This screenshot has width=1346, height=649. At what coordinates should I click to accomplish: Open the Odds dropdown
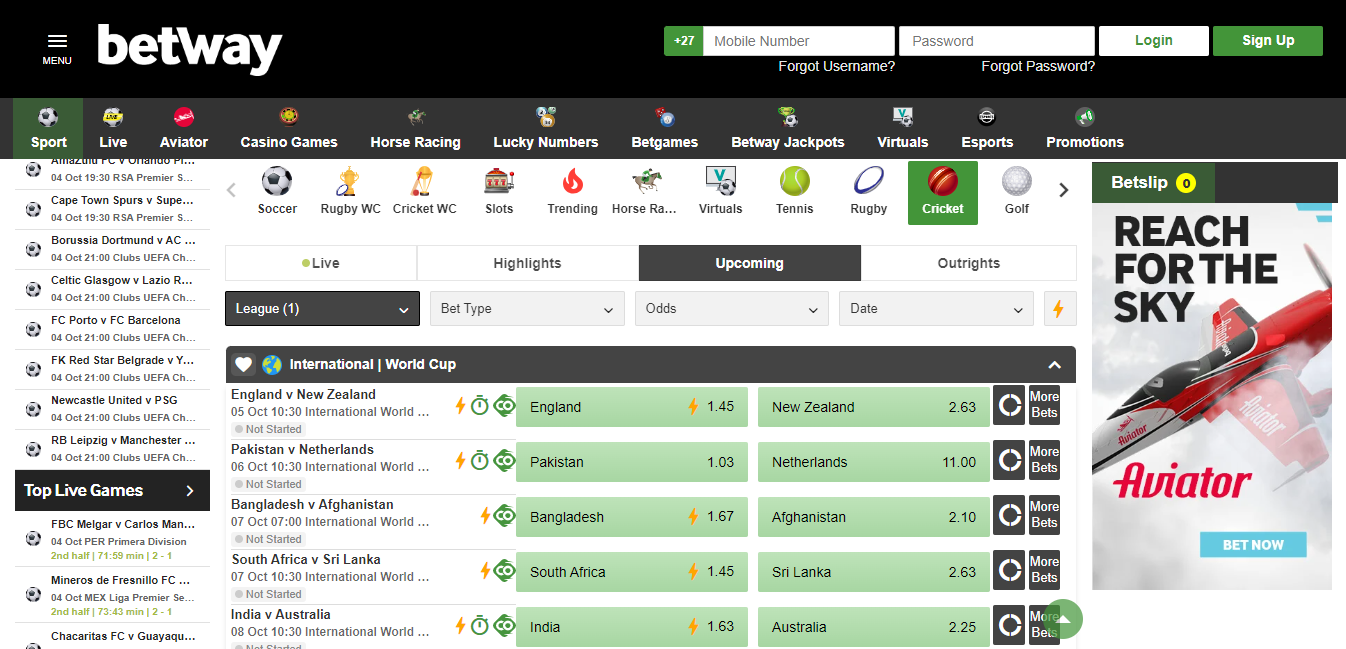(x=732, y=309)
